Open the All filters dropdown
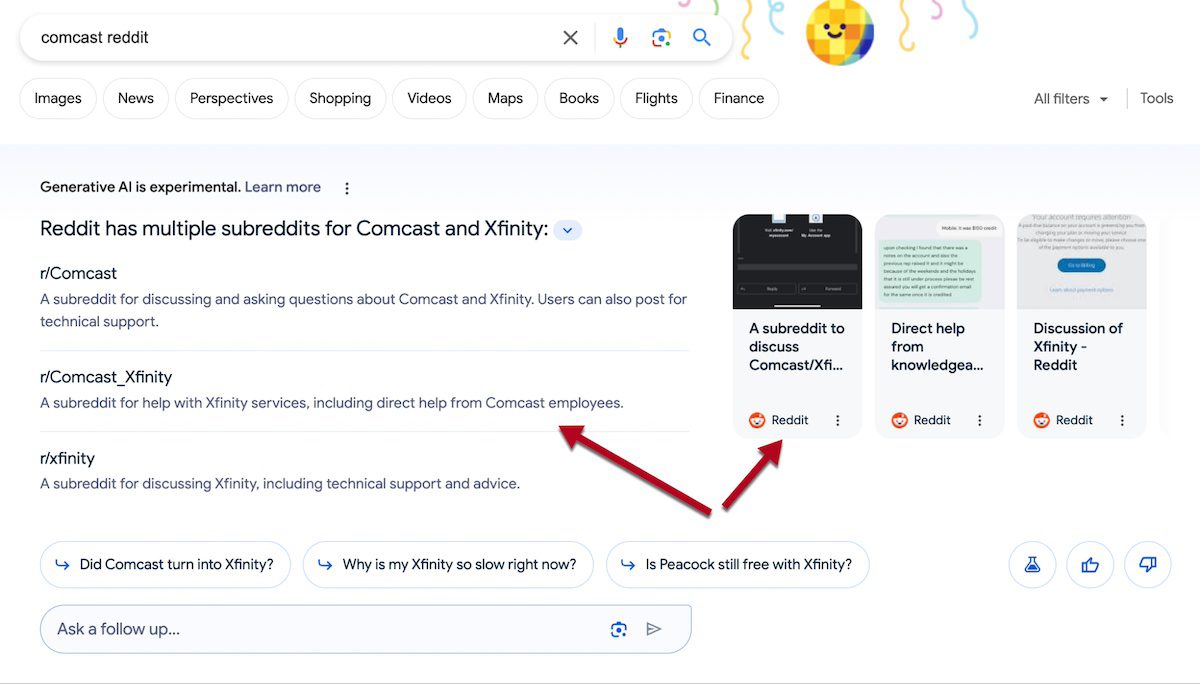The image size is (1200, 684). coord(1071,99)
